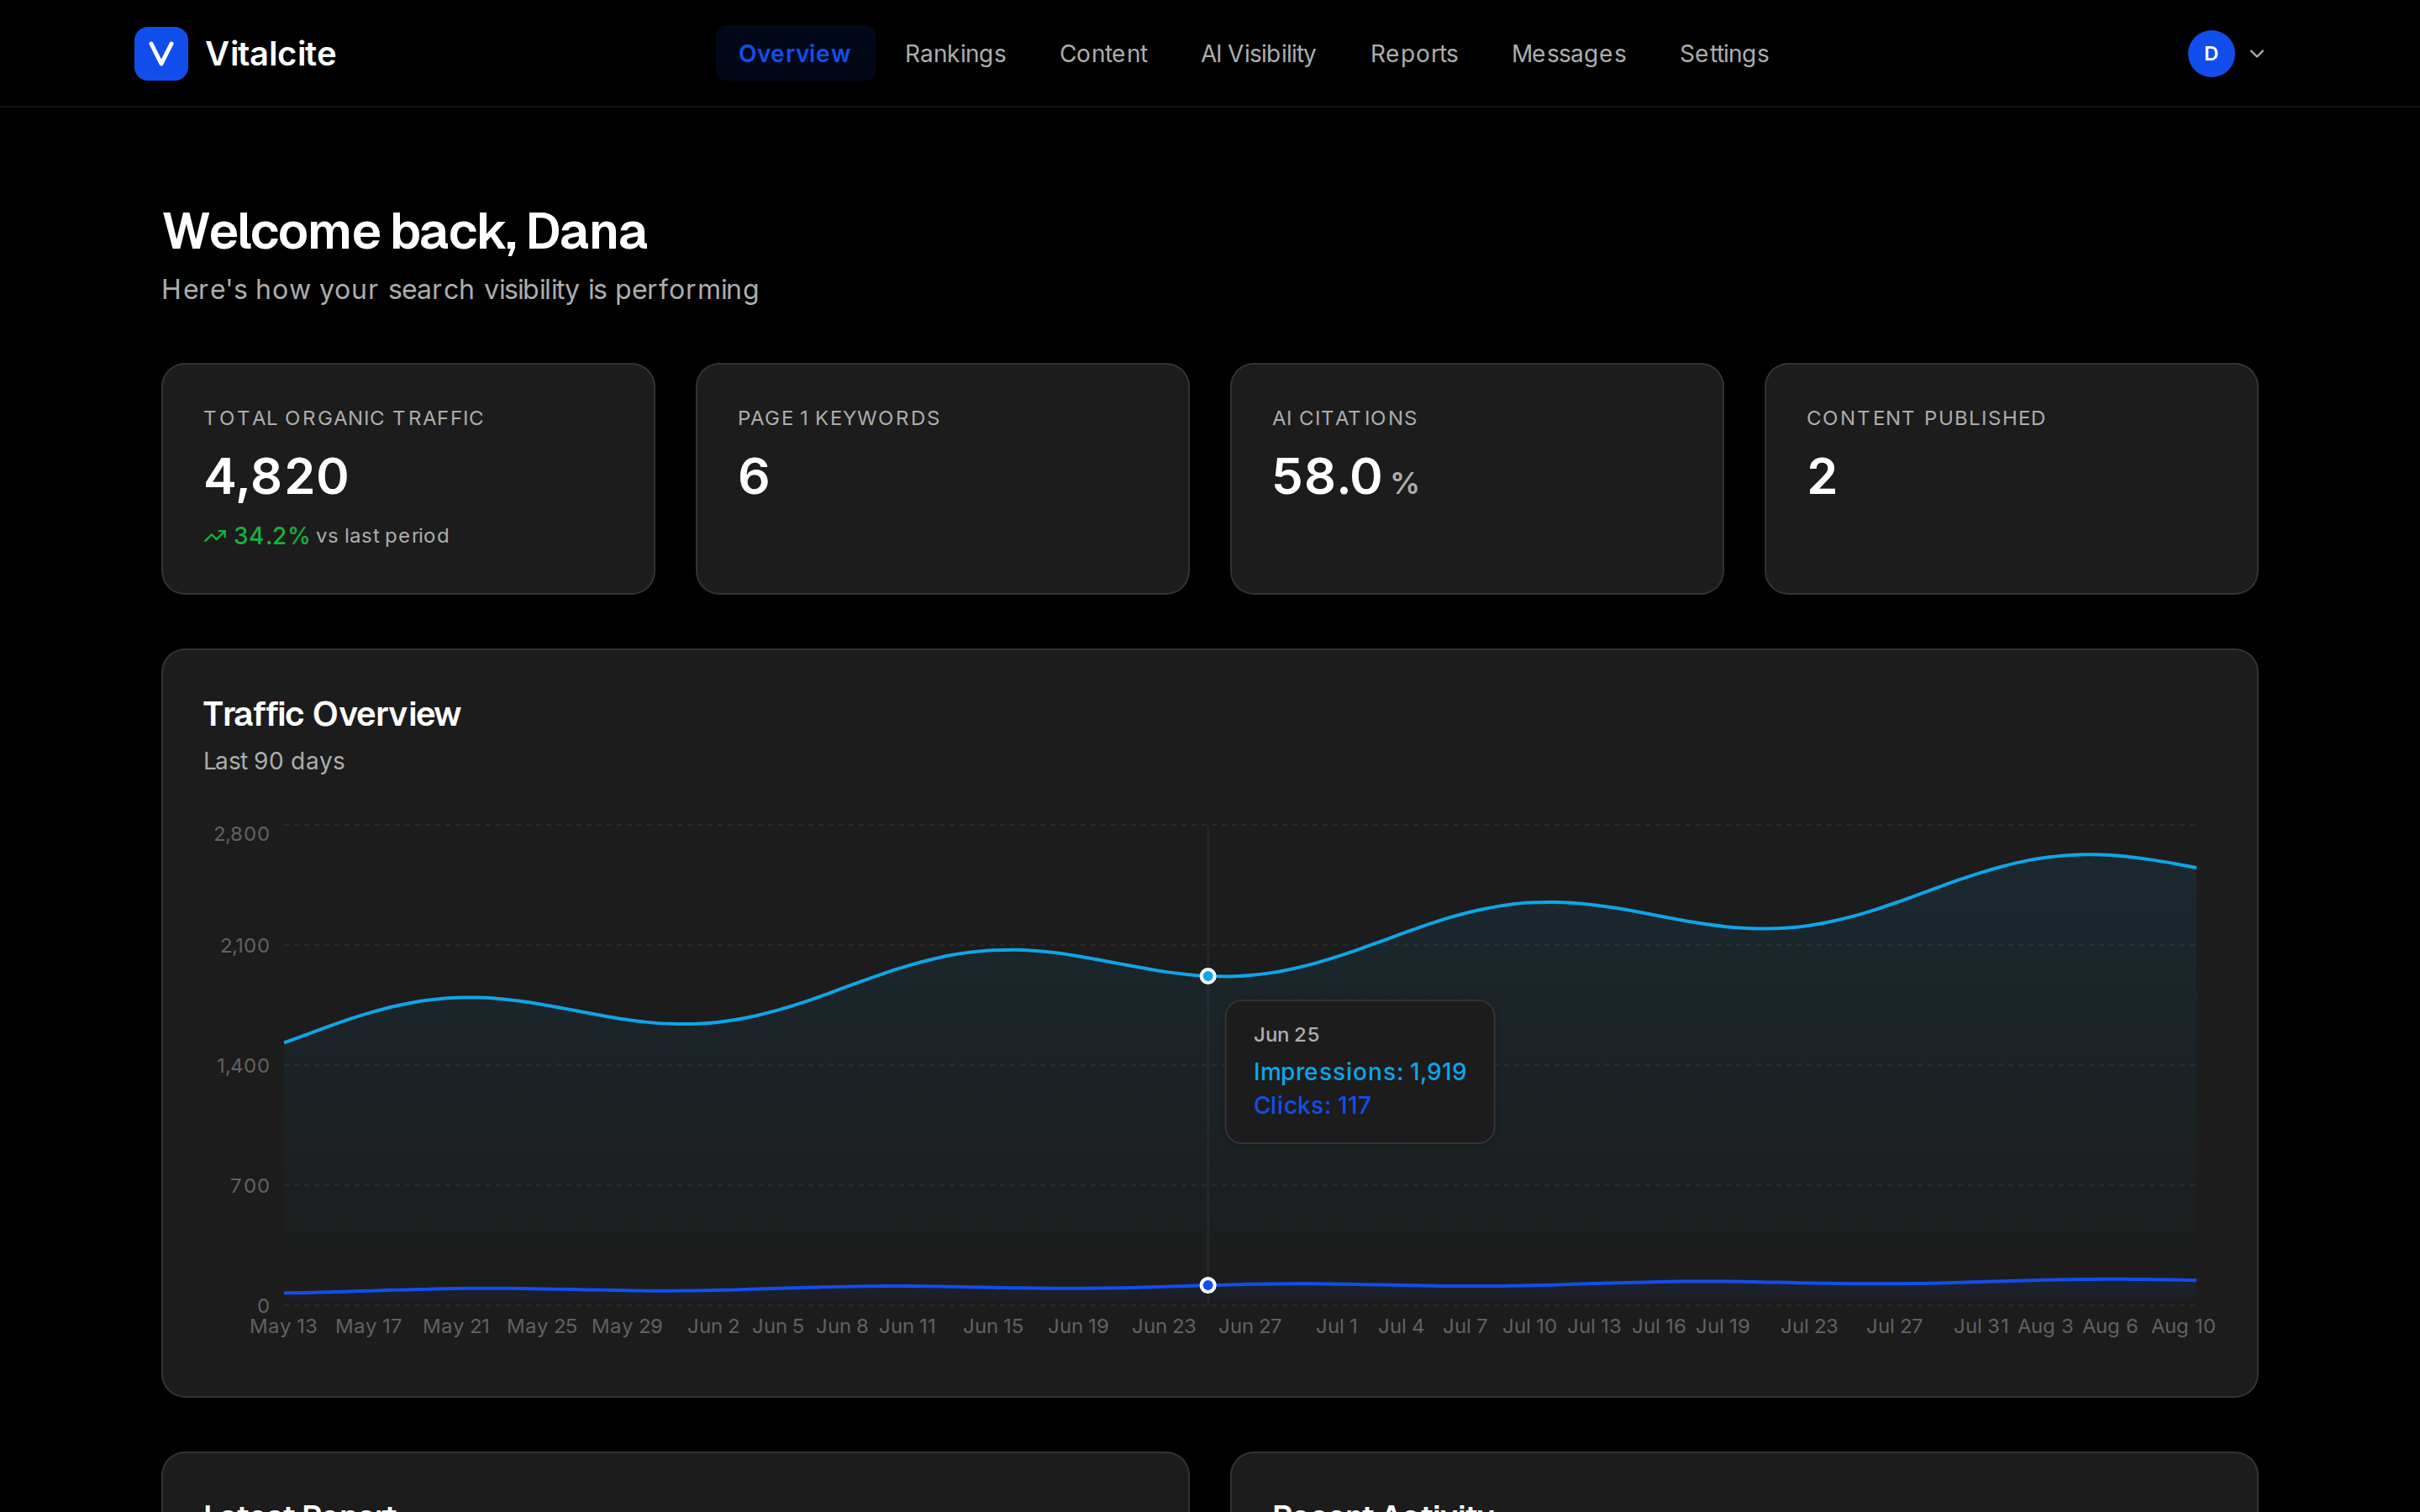Click the Jun 25 tooltip date

point(1286,1035)
